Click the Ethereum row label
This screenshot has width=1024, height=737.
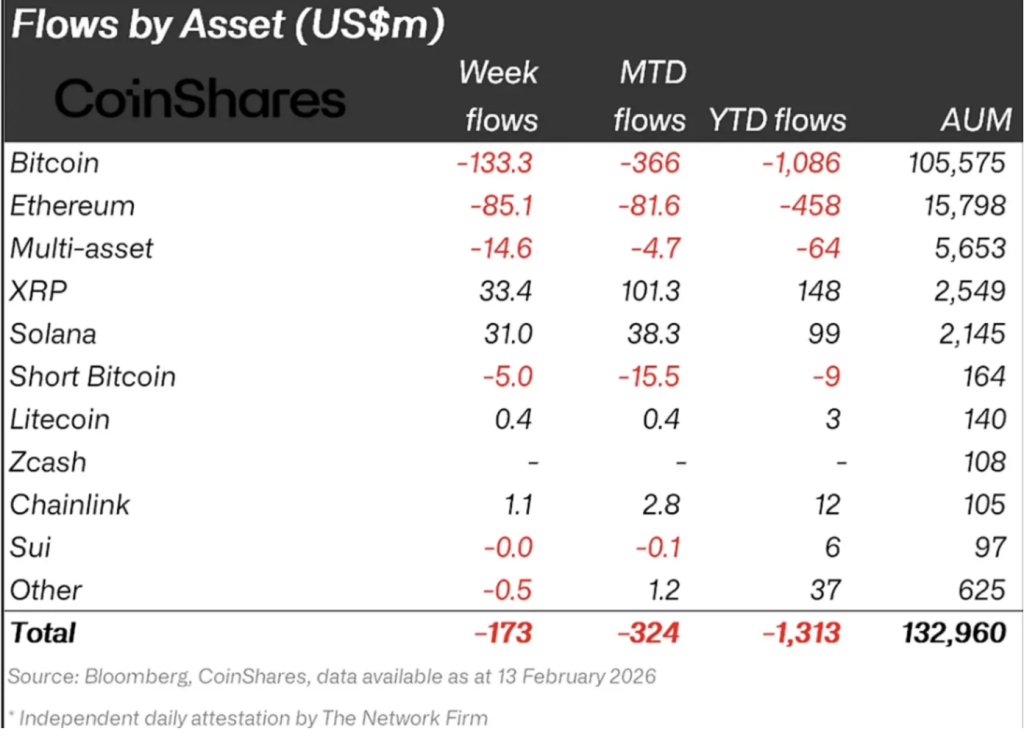click(72, 205)
